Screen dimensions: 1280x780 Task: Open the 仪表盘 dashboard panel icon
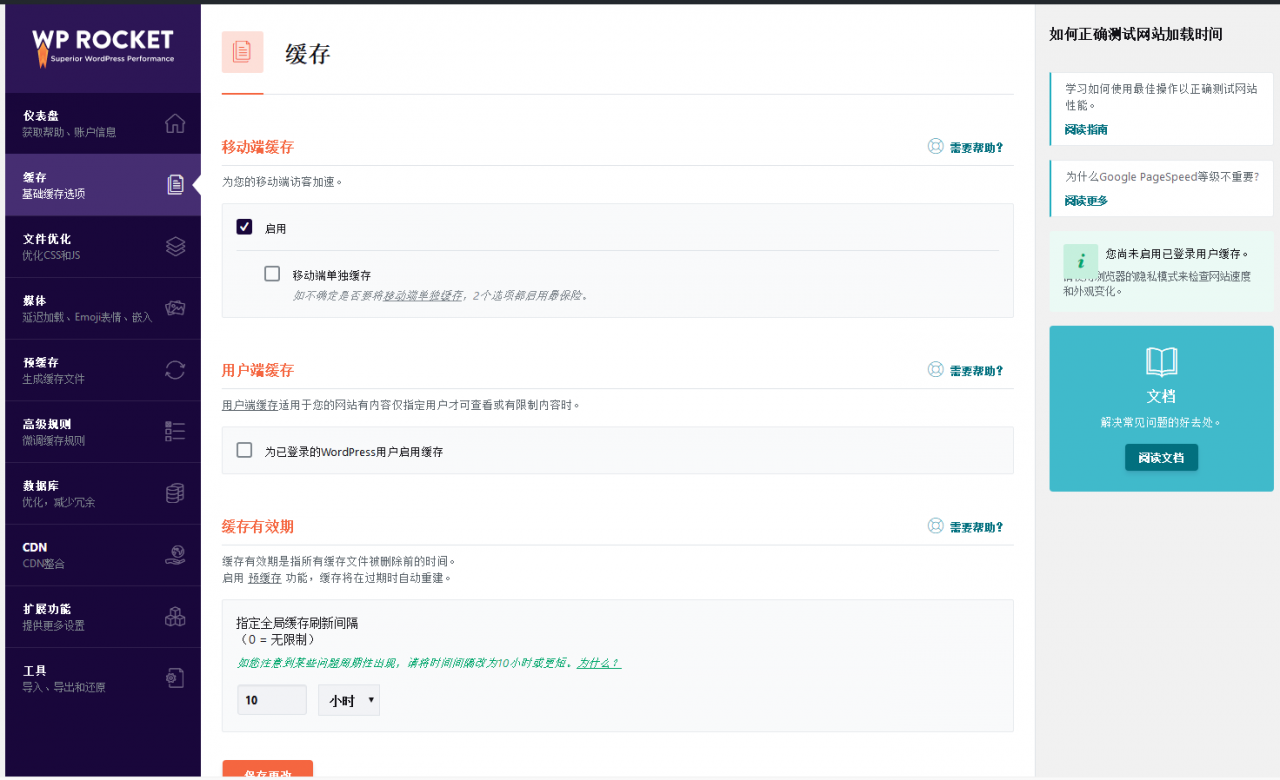tap(175, 122)
